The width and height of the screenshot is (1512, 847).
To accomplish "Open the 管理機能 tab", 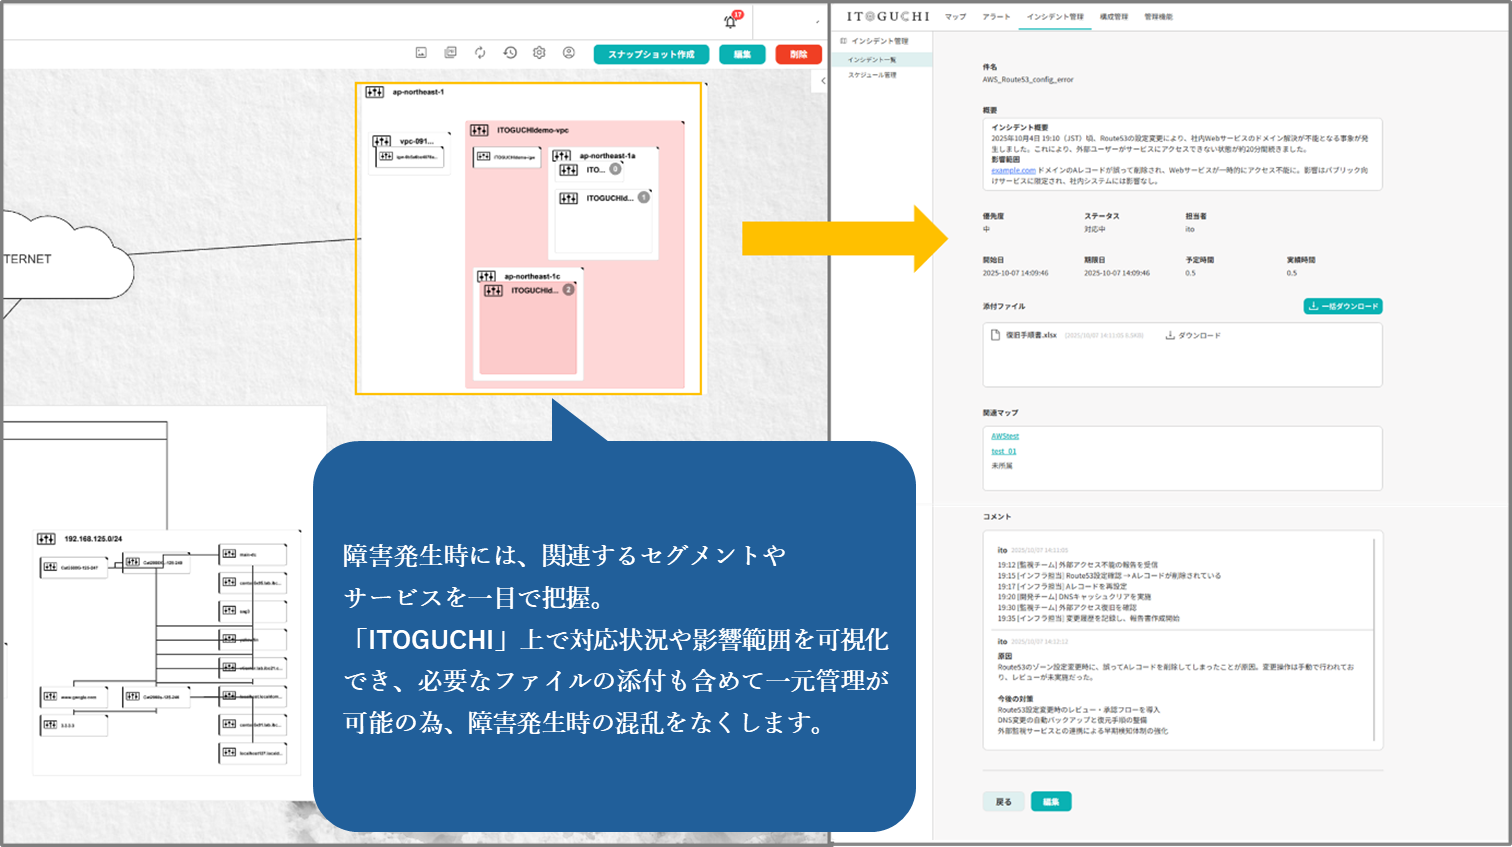I will pos(1159,17).
